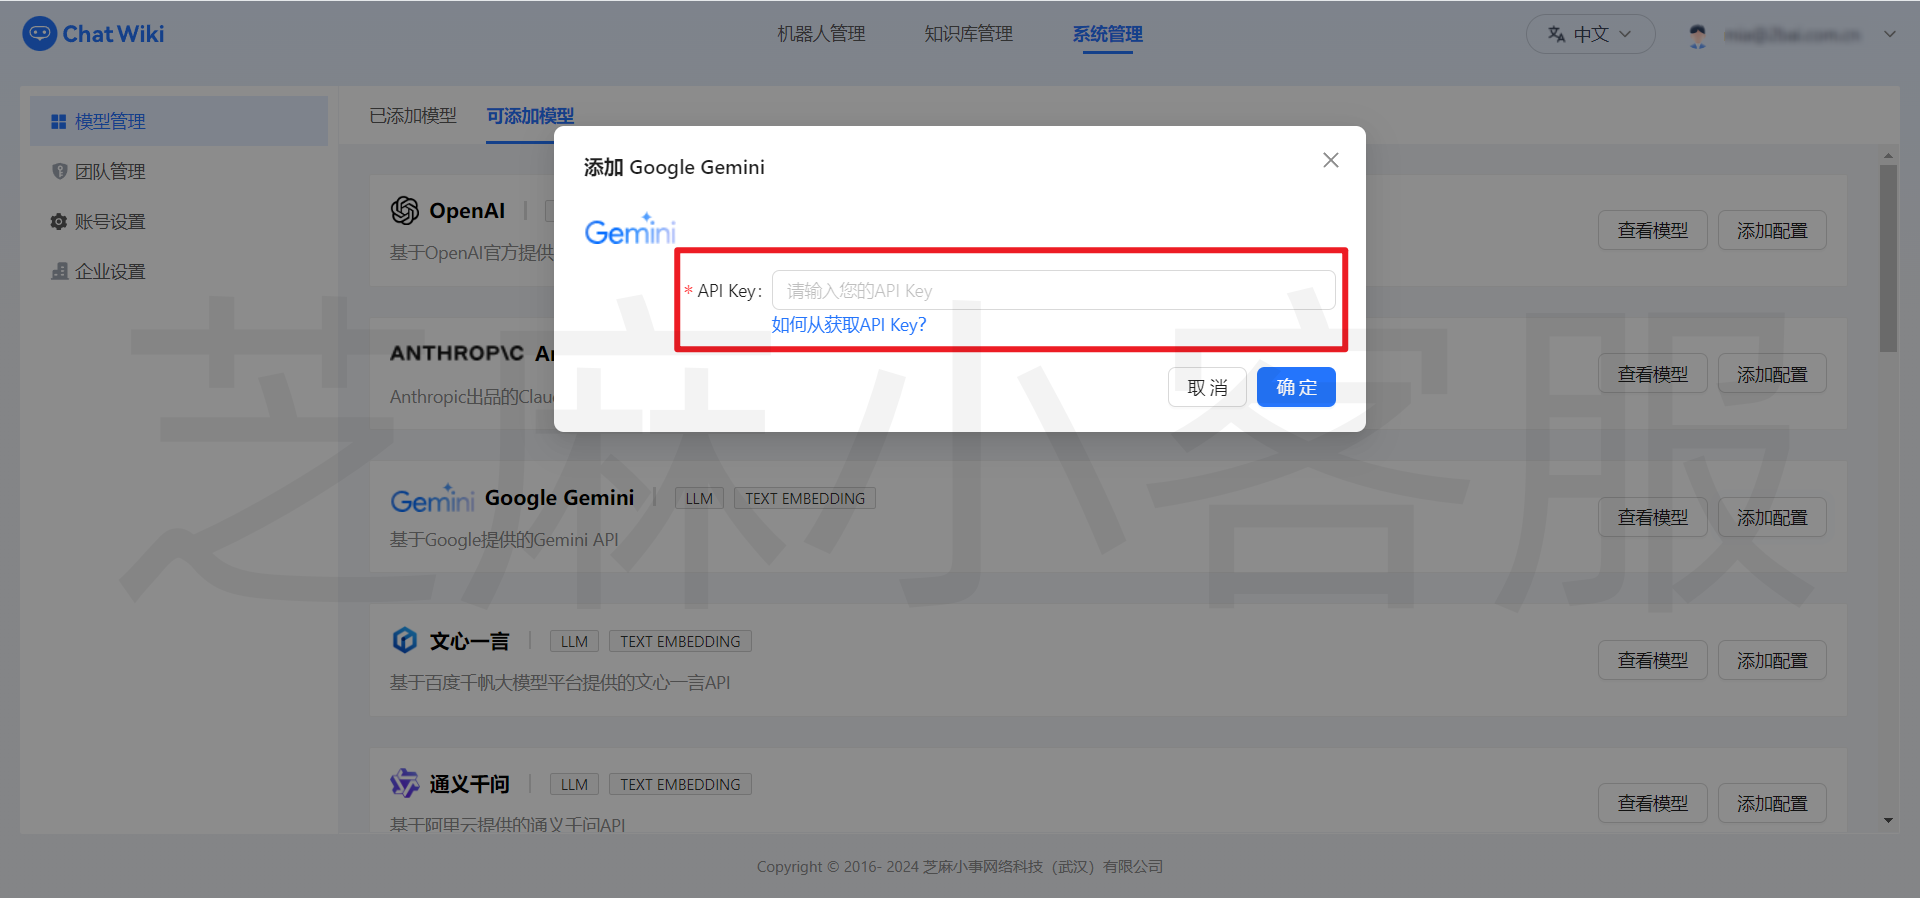1920x898 pixels.
Task: Click 查看模型 for 文心一言
Action: (x=1652, y=660)
